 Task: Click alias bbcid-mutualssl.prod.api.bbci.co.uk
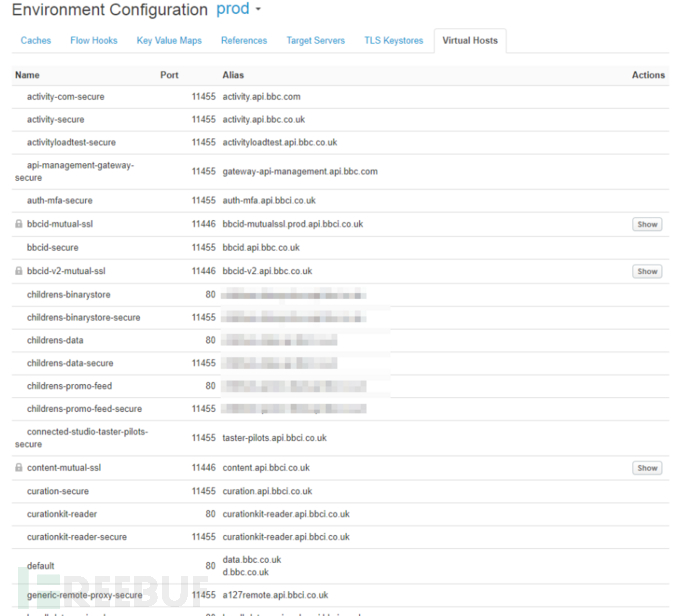[x=293, y=224]
